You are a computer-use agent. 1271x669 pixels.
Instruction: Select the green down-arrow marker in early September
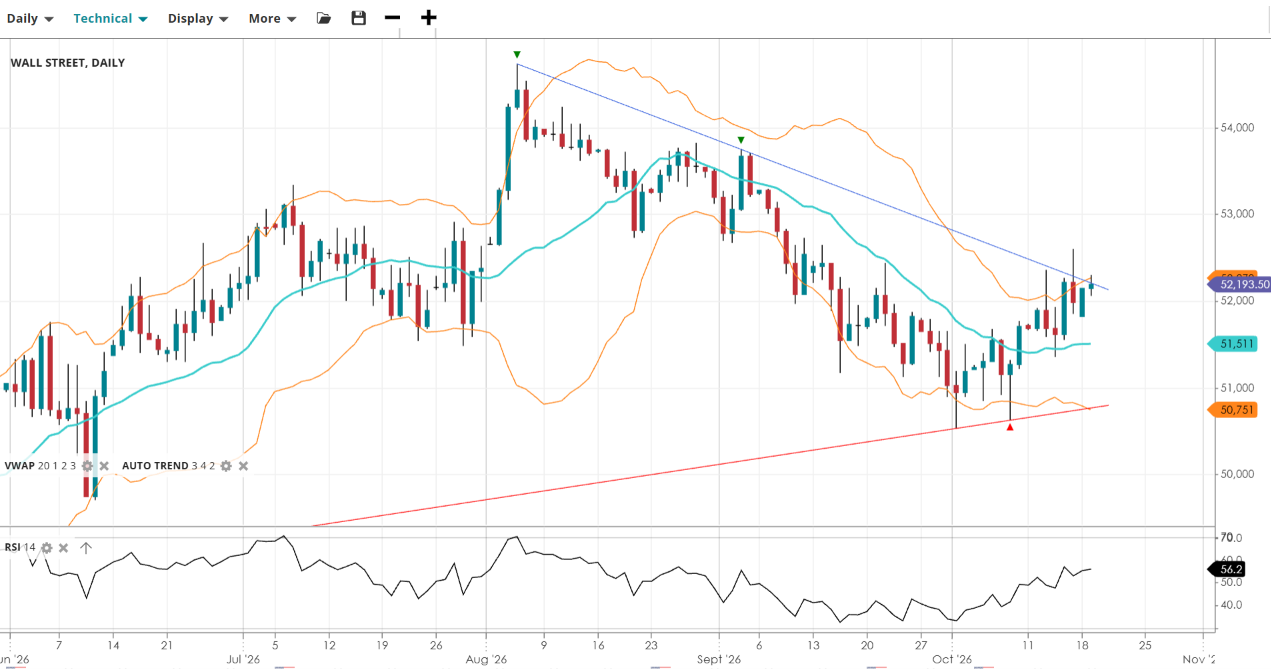(741, 141)
